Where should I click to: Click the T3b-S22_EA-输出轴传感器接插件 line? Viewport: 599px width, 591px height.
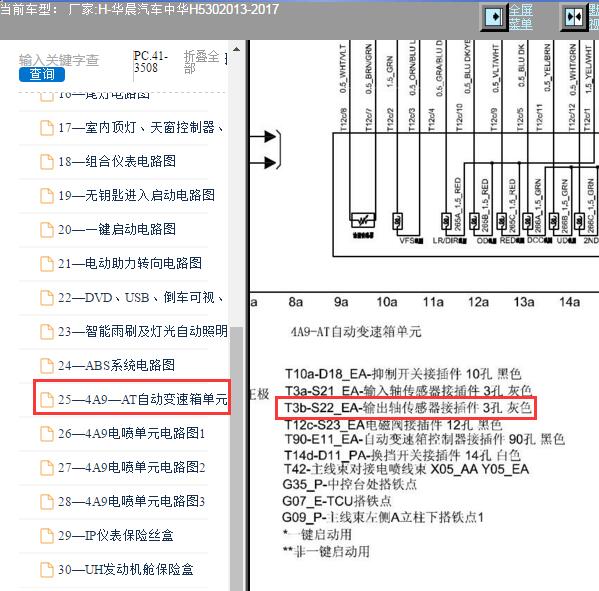pyautogui.click(x=408, y=408)
